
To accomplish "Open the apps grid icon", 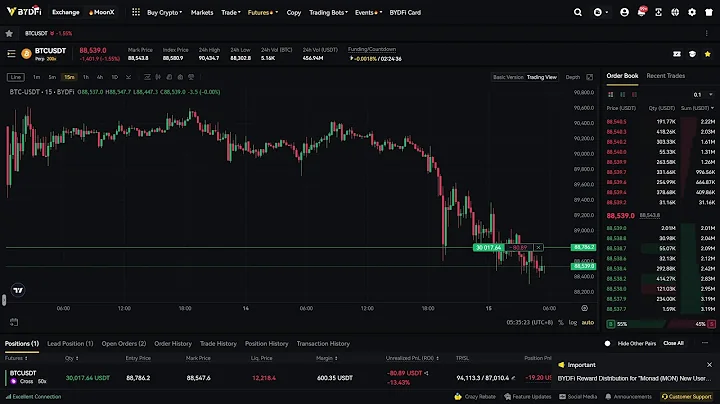I will click(x=135, y=12).
